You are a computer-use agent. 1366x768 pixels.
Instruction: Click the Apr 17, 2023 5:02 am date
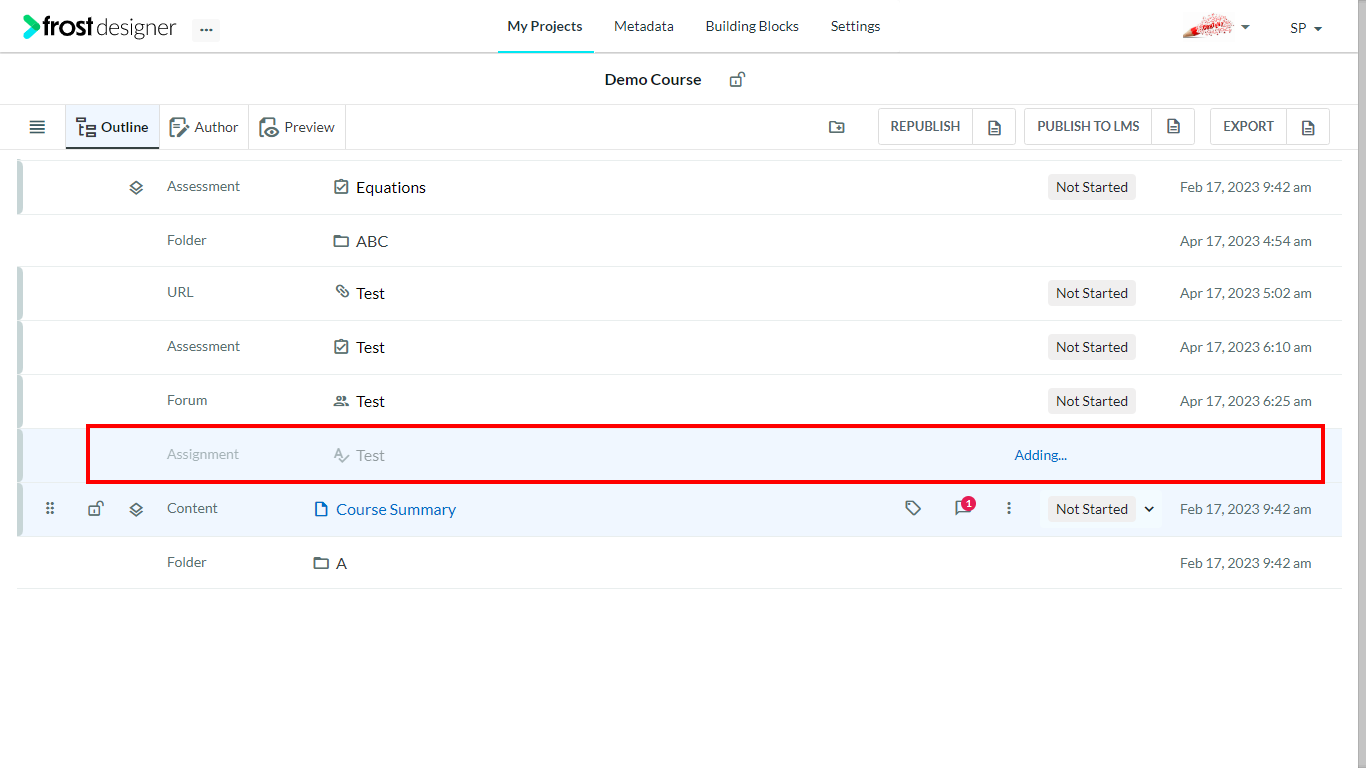pos(1246,293)
